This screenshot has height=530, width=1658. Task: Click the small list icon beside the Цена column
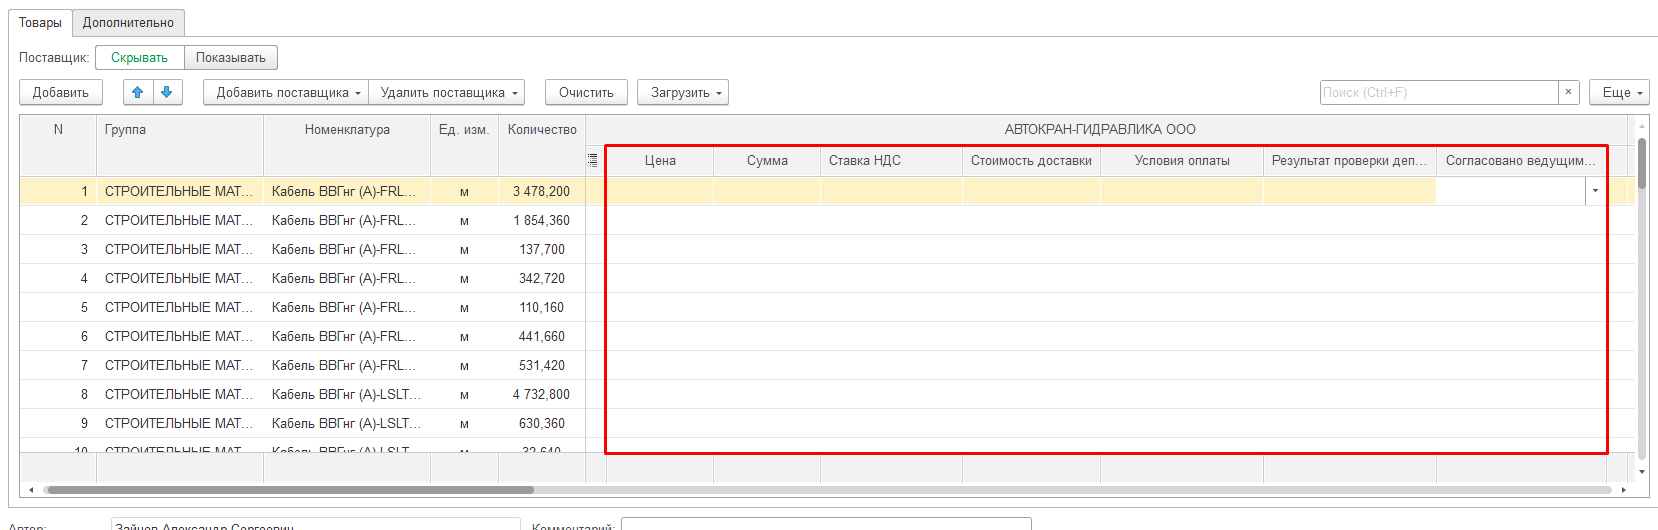[x=593, y=160]
